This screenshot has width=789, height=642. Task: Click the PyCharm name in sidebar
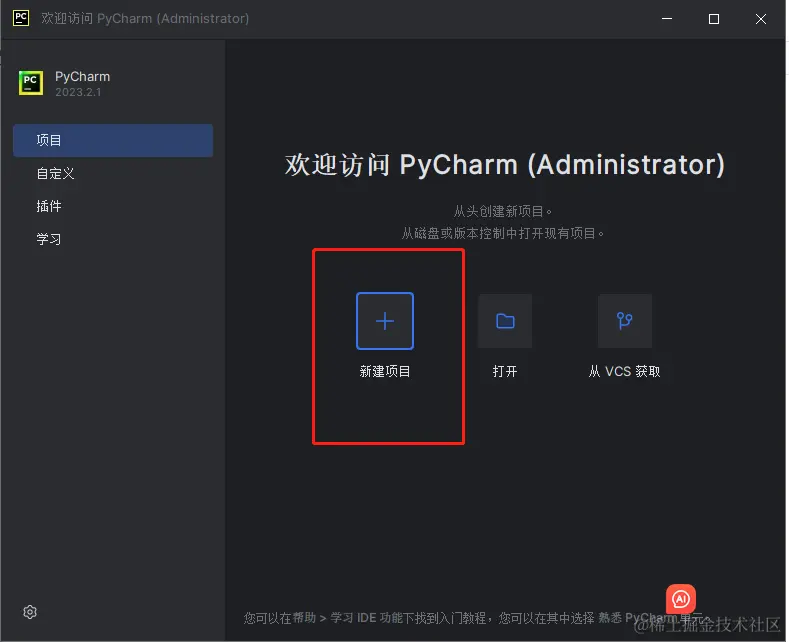[83, 76]
